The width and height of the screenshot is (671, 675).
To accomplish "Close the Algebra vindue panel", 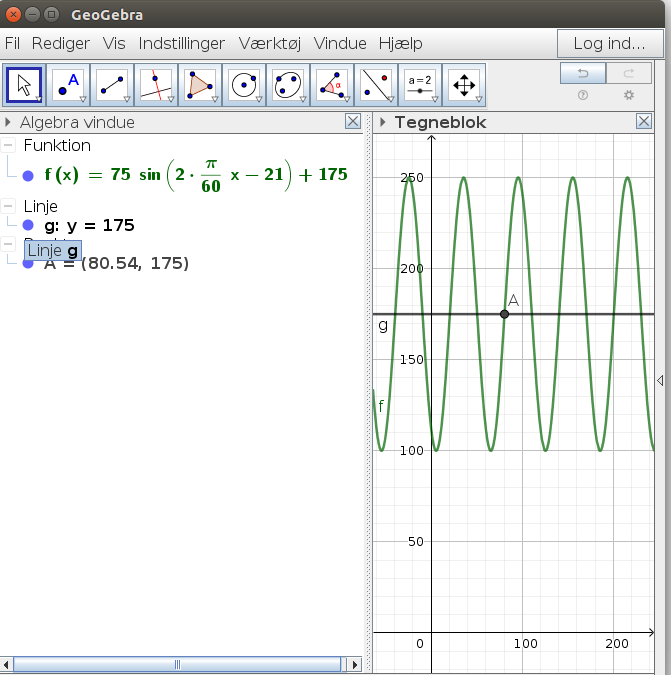I will click(x=353, y=121).
